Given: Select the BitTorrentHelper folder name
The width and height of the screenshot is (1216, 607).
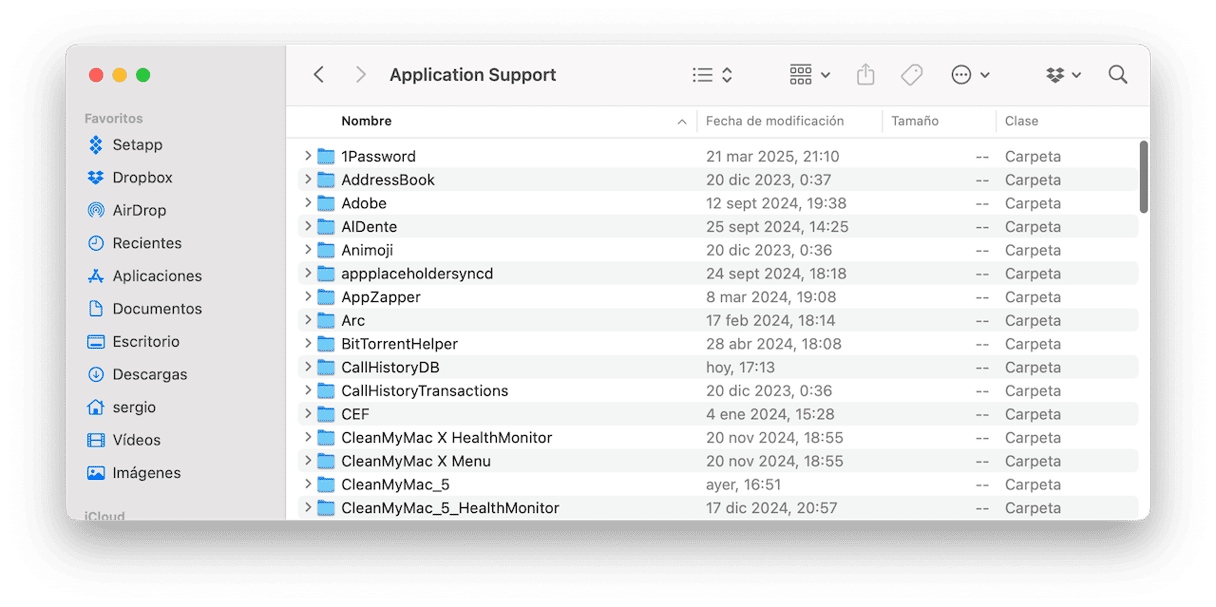Looking at the screenshot, I should coord(399,344).
